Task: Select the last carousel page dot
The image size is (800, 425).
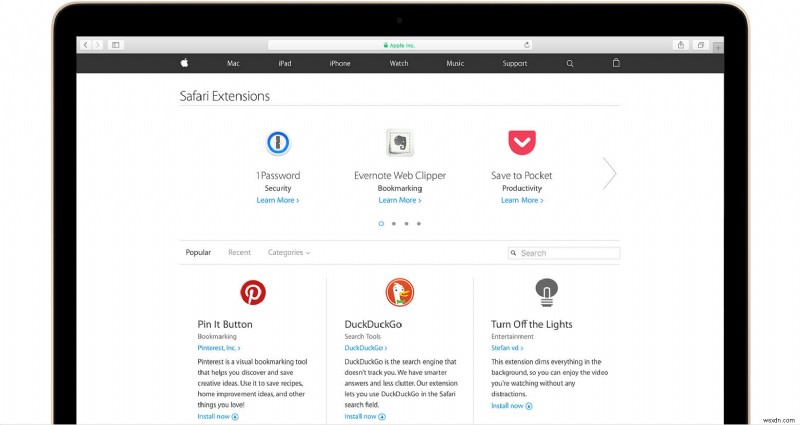Action: 419,224
